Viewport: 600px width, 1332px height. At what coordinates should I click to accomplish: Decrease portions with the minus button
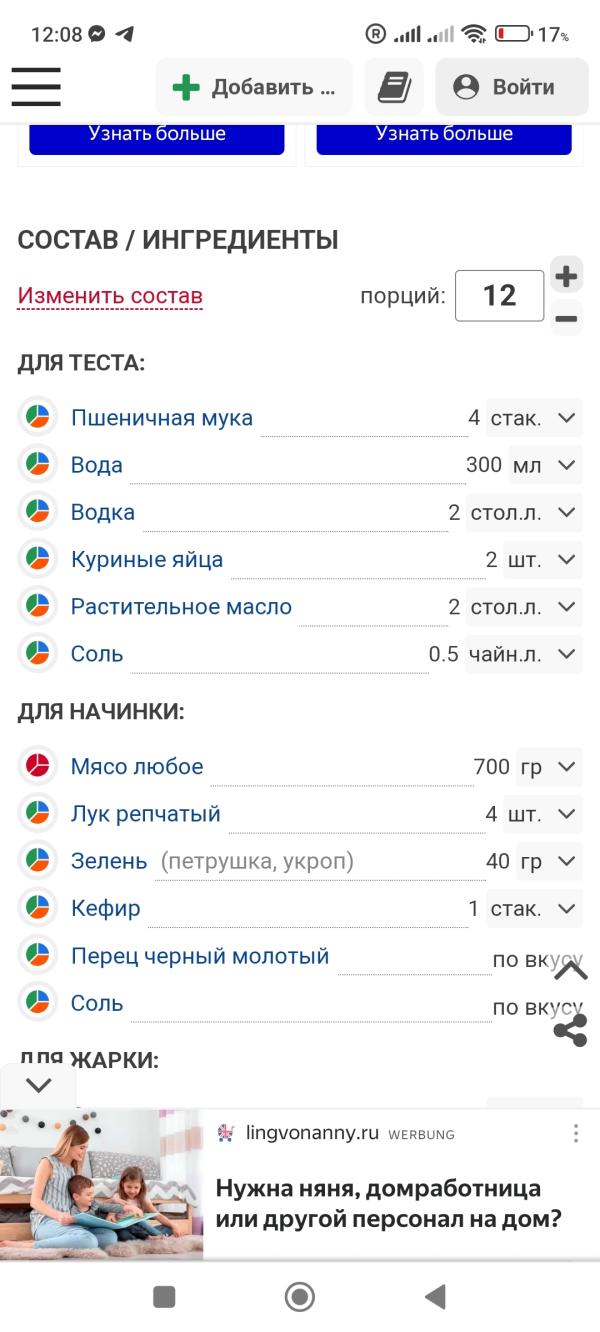point(566,319)
